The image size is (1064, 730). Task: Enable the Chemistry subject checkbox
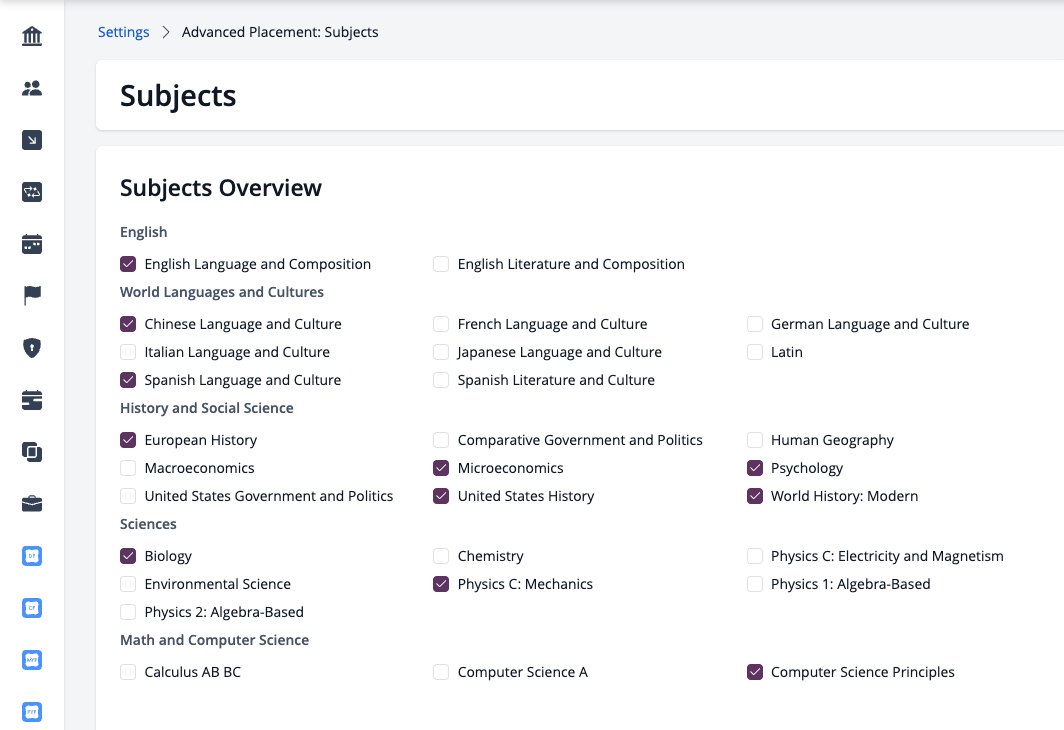pyautogui.click(x=441, y=556)
